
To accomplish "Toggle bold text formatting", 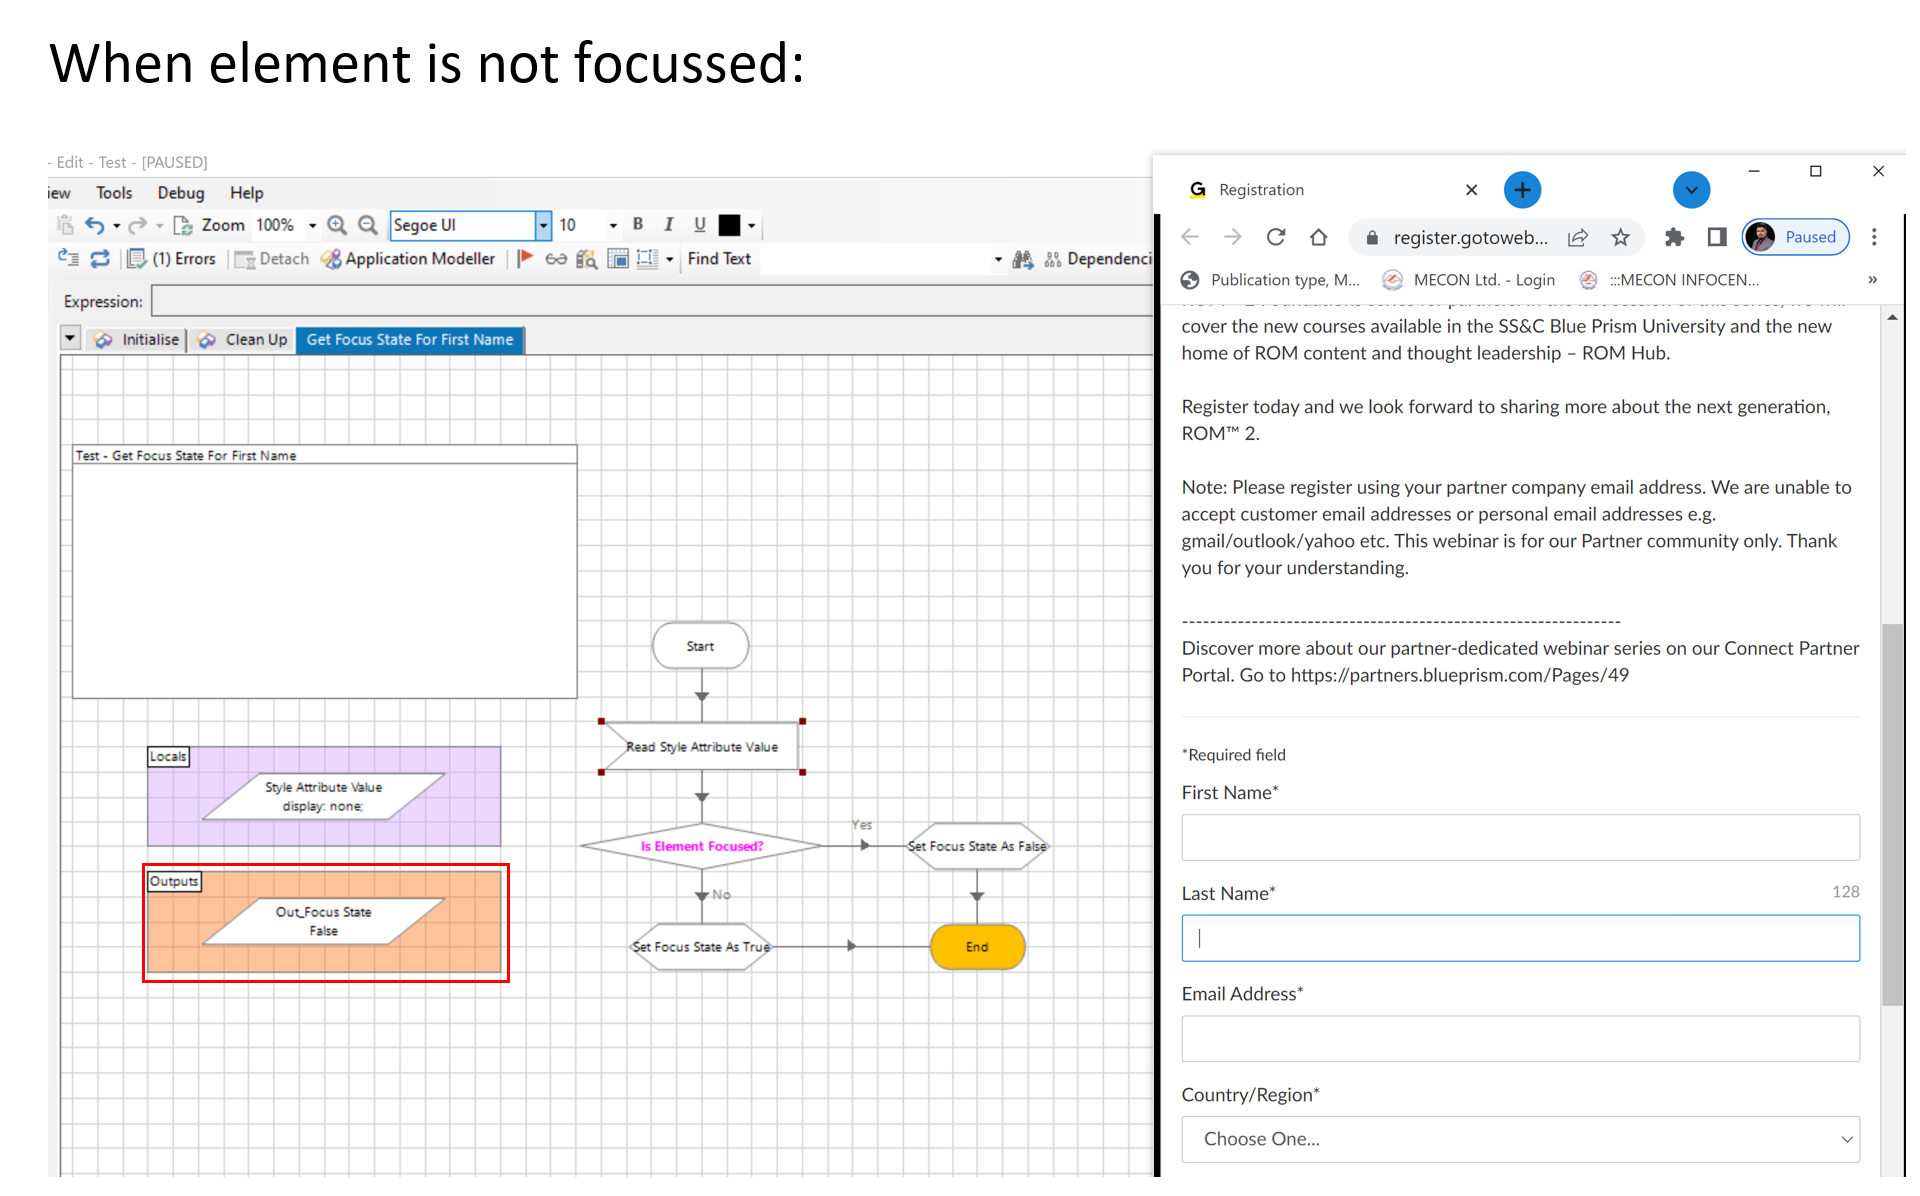I will click(x=638, y=225).
